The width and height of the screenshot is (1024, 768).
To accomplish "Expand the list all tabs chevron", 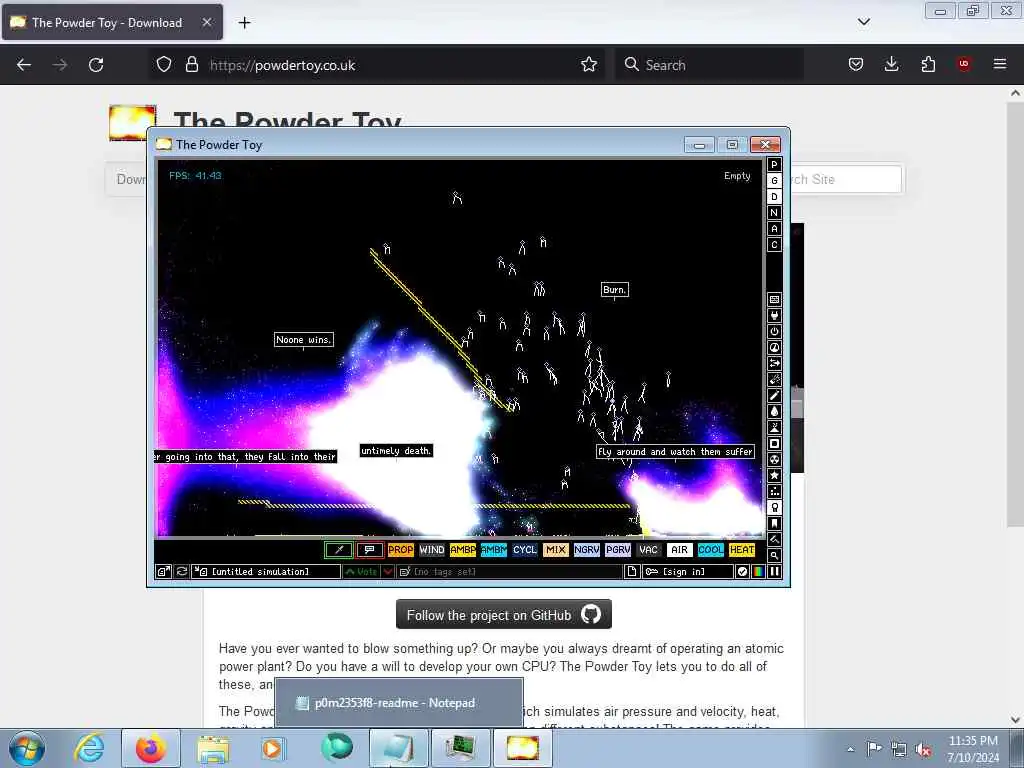I will click(x=864, y=22).
